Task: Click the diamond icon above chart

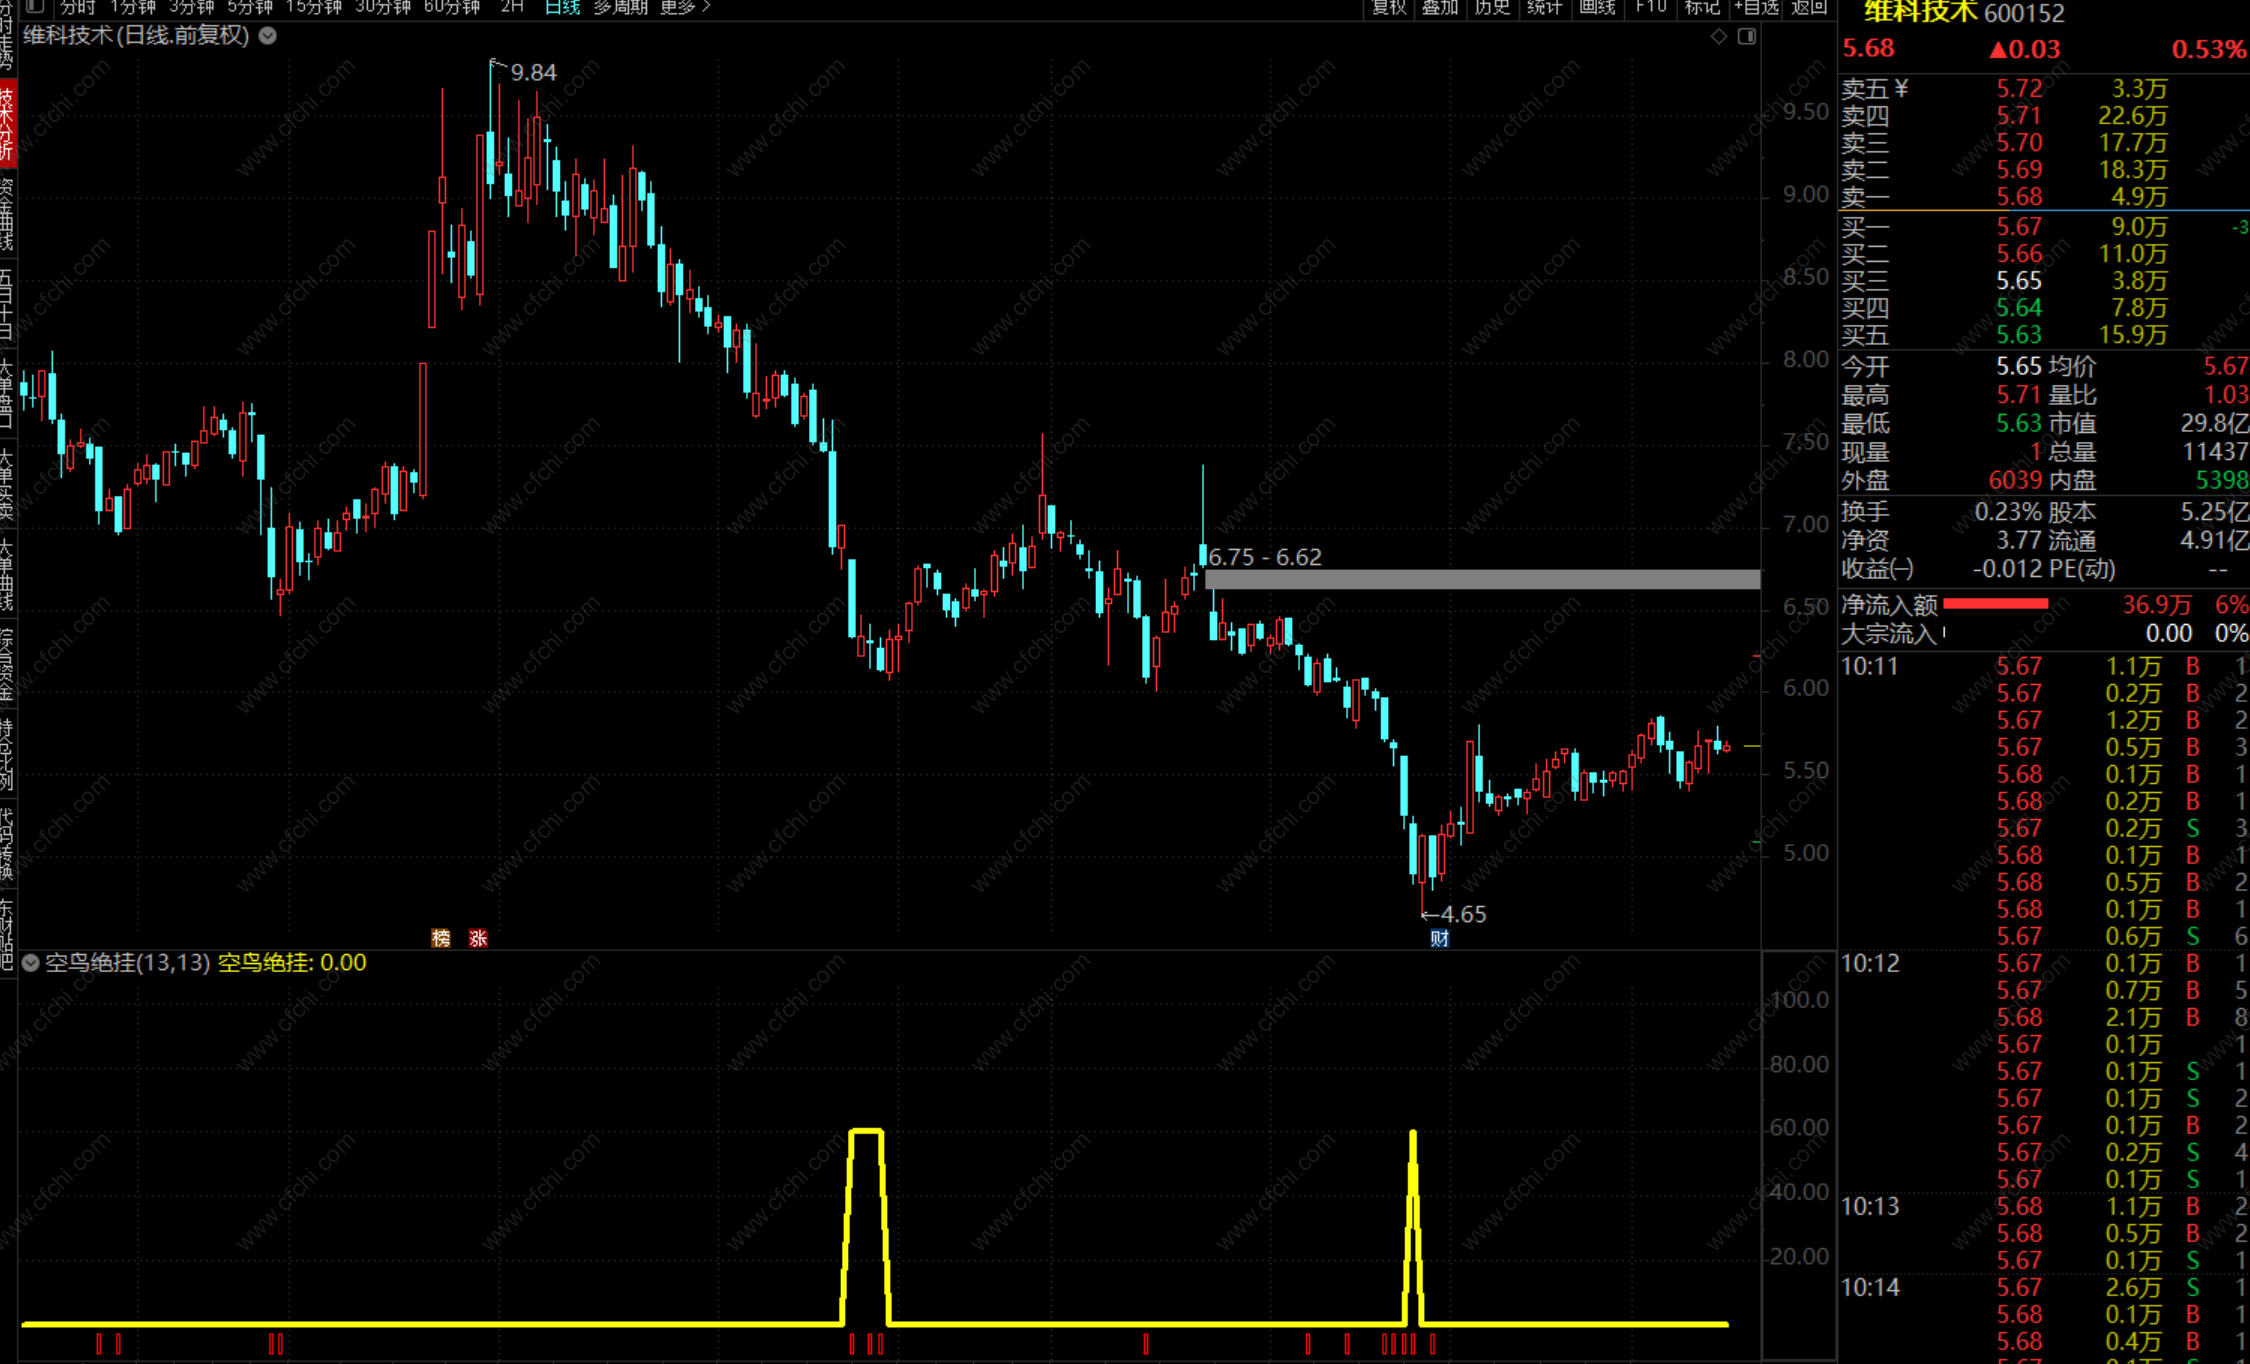Action: [1718, 36]
